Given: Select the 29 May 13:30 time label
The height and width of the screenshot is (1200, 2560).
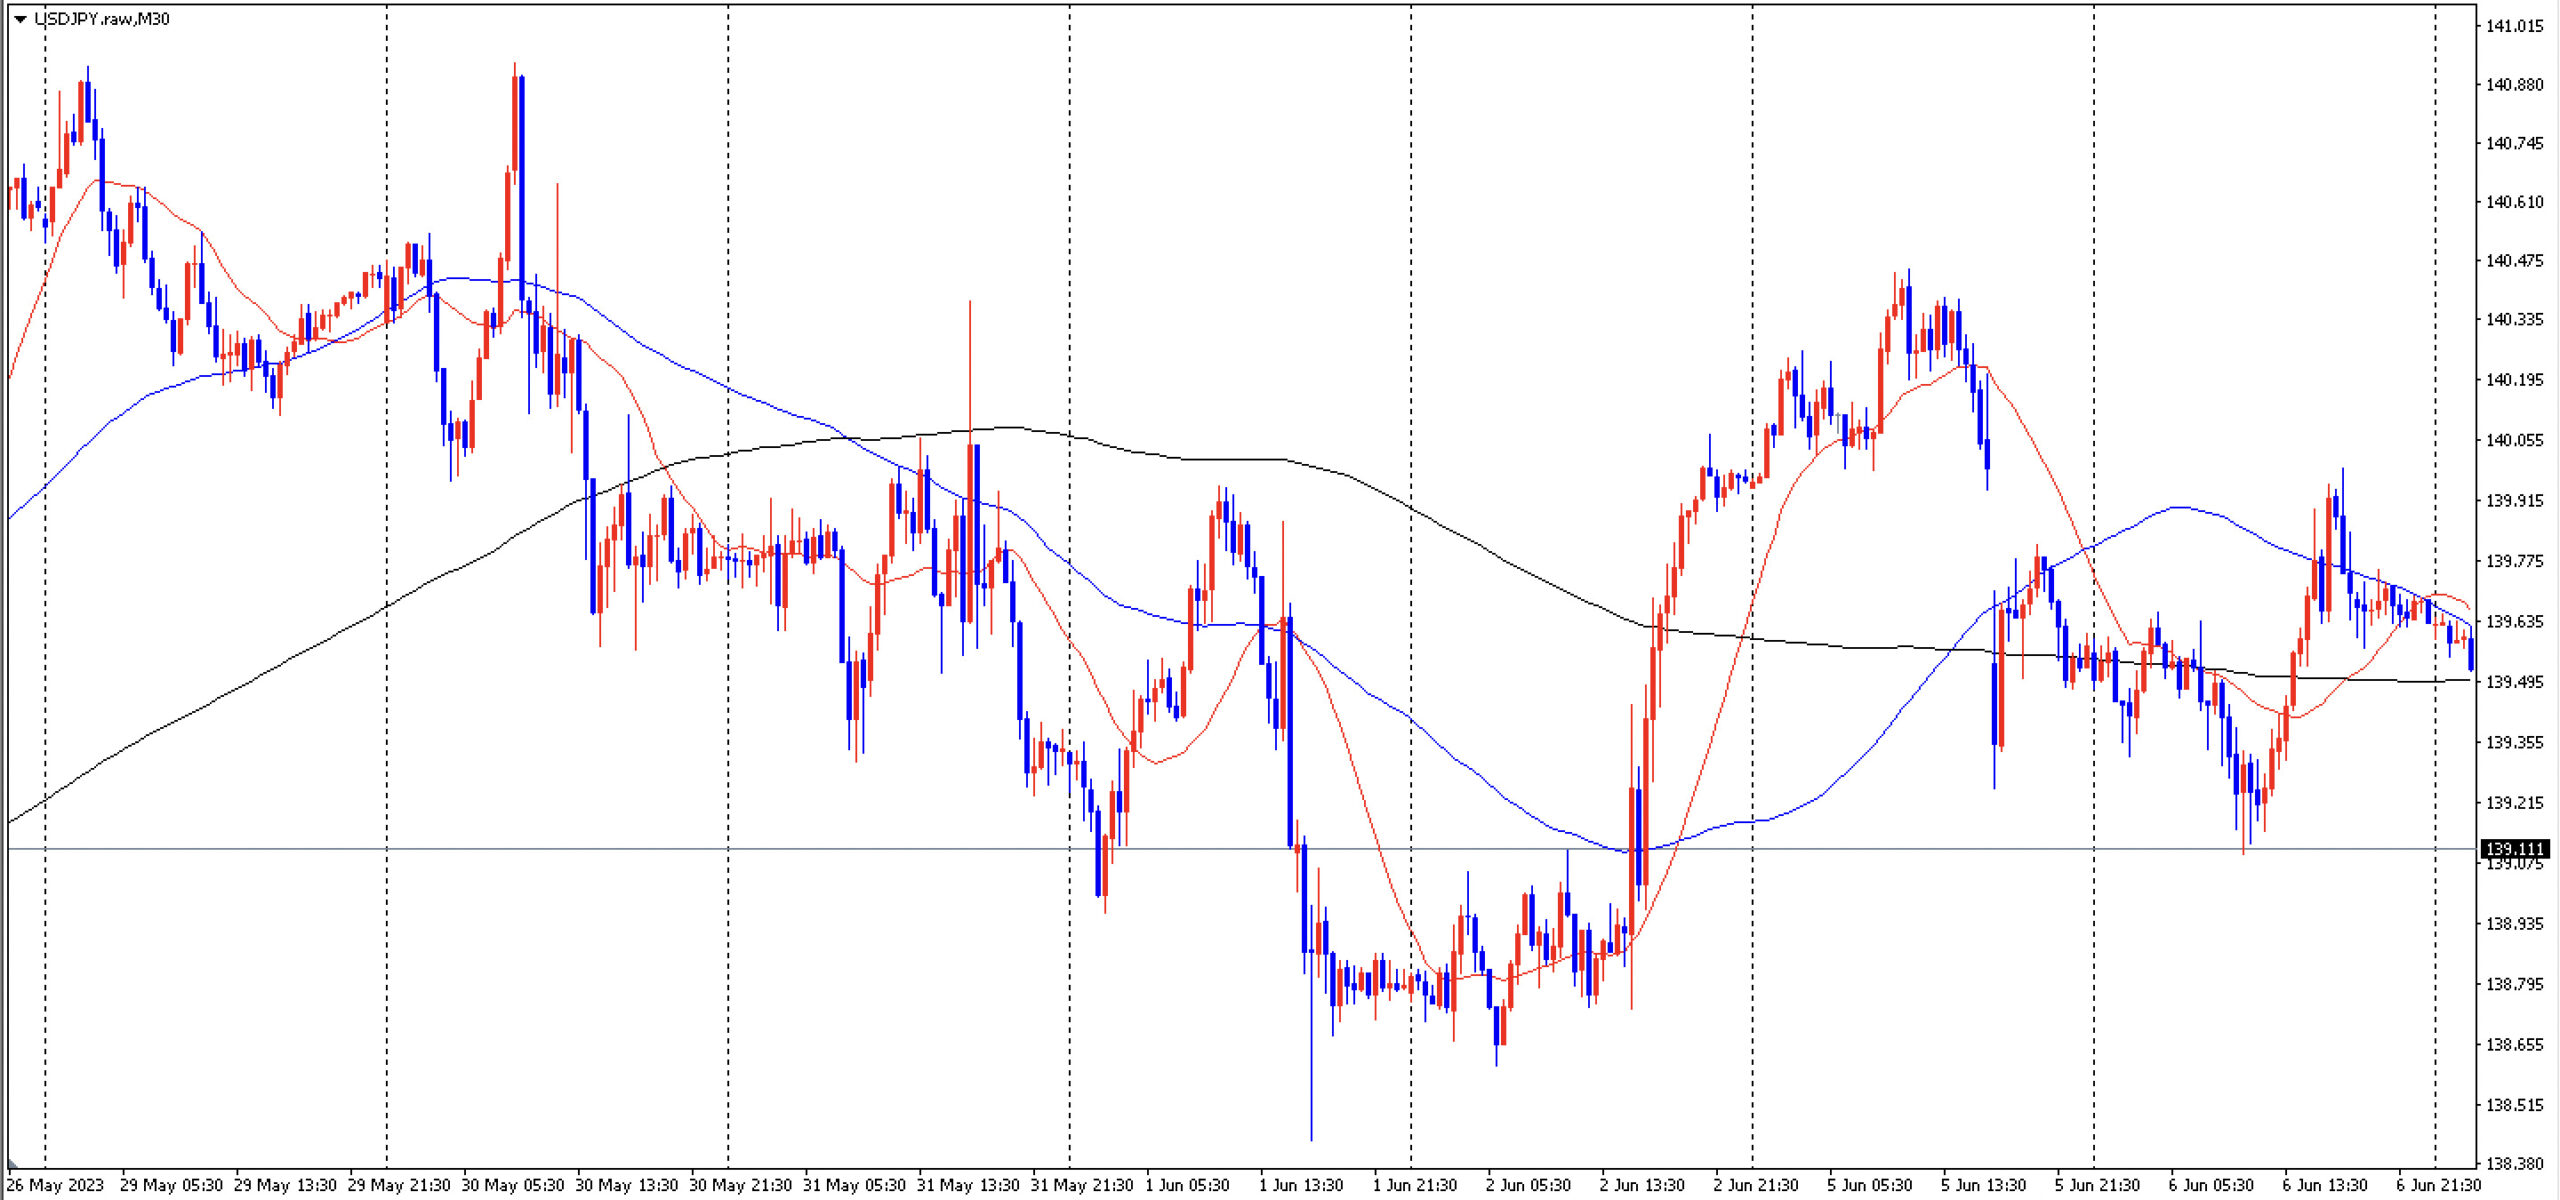Looking at the screenshot, I should point(285,1186).
